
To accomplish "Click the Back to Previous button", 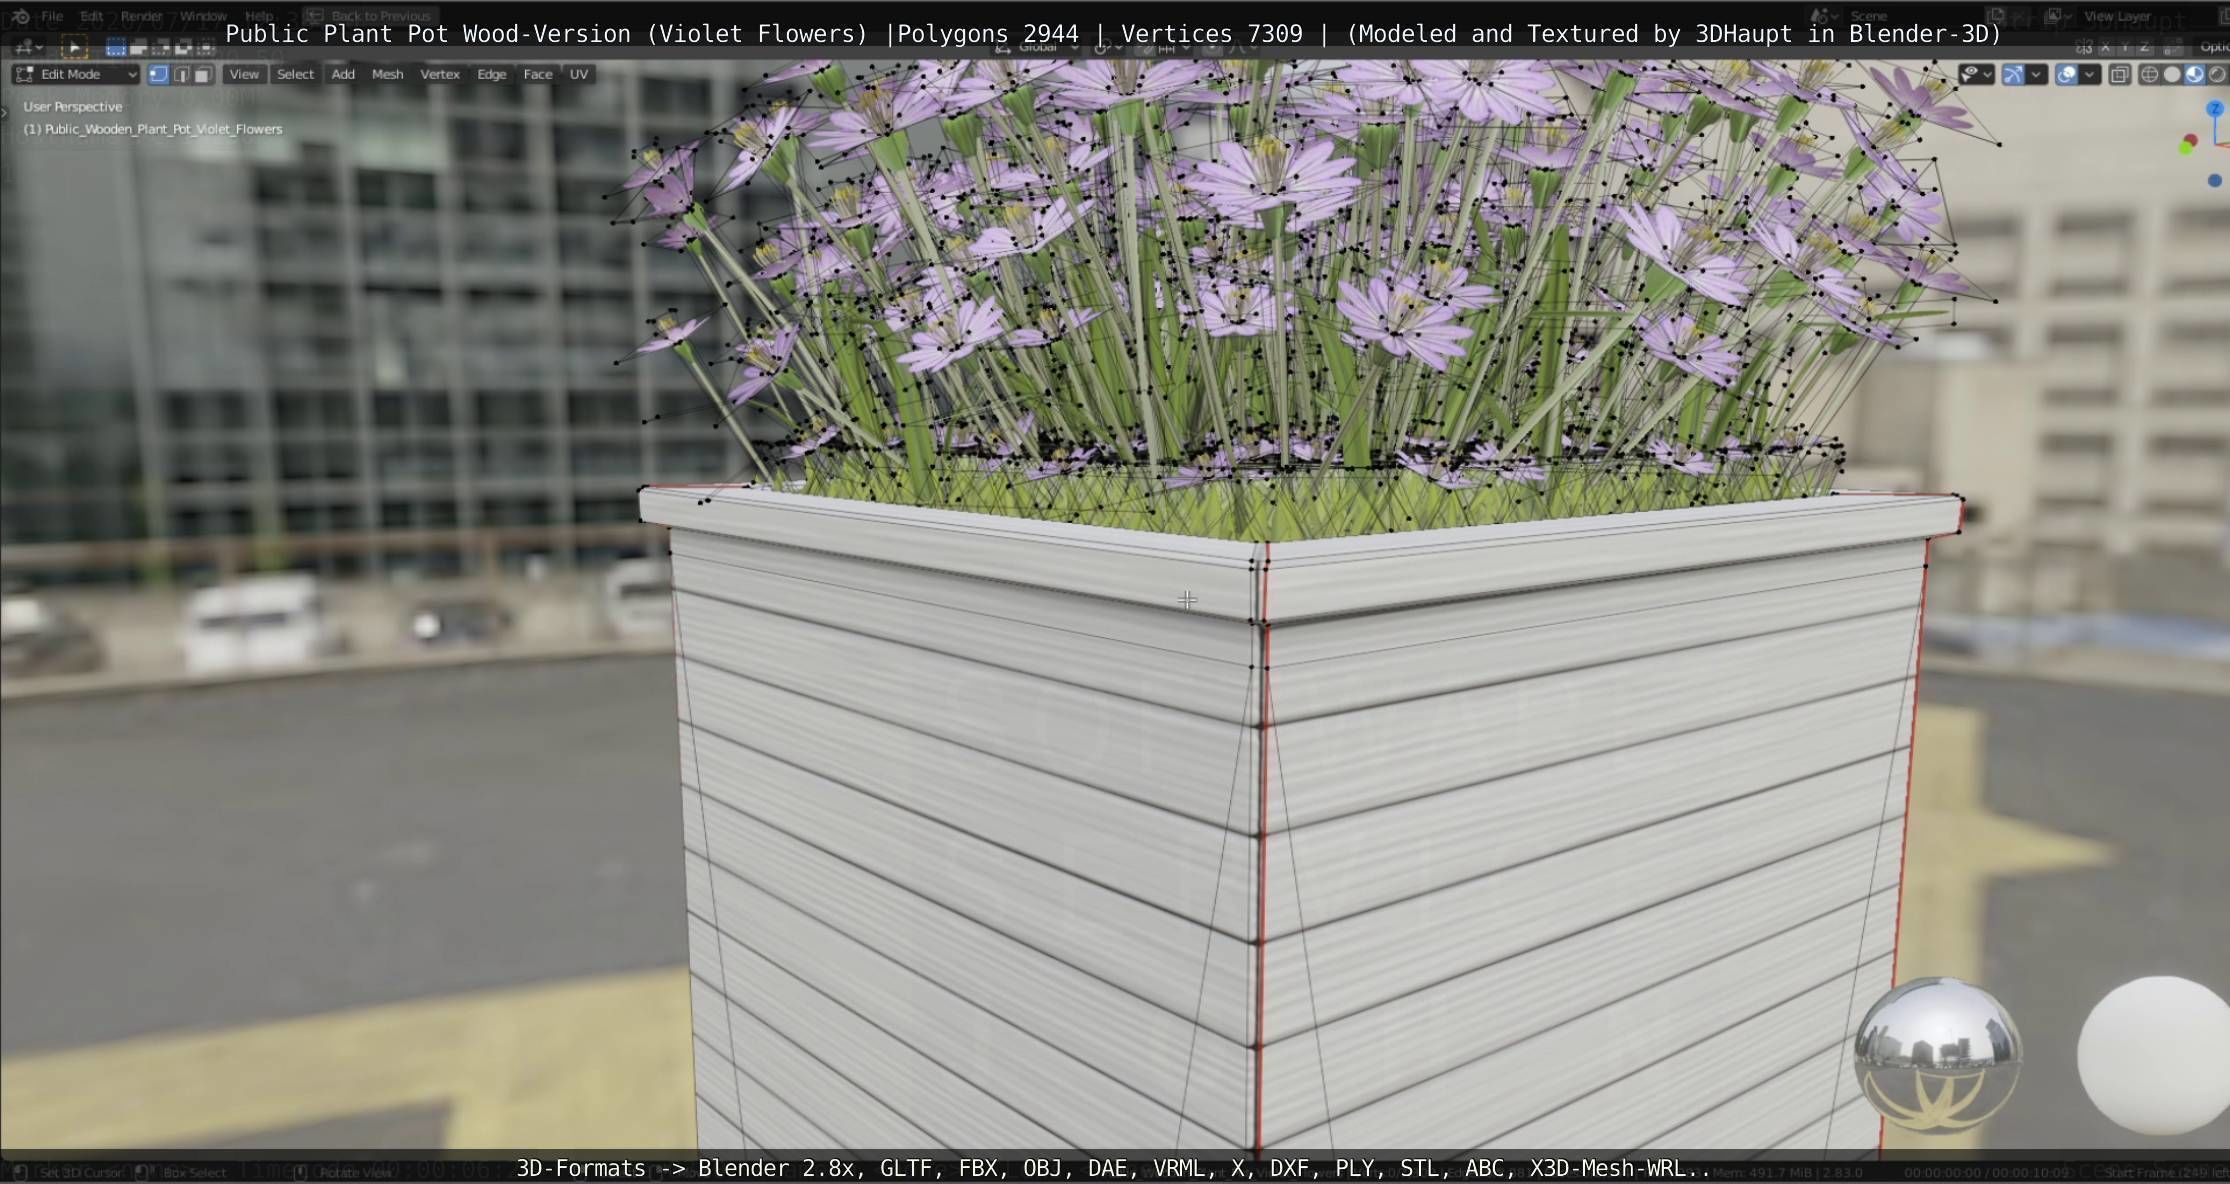I will click(x=370, y=16).
